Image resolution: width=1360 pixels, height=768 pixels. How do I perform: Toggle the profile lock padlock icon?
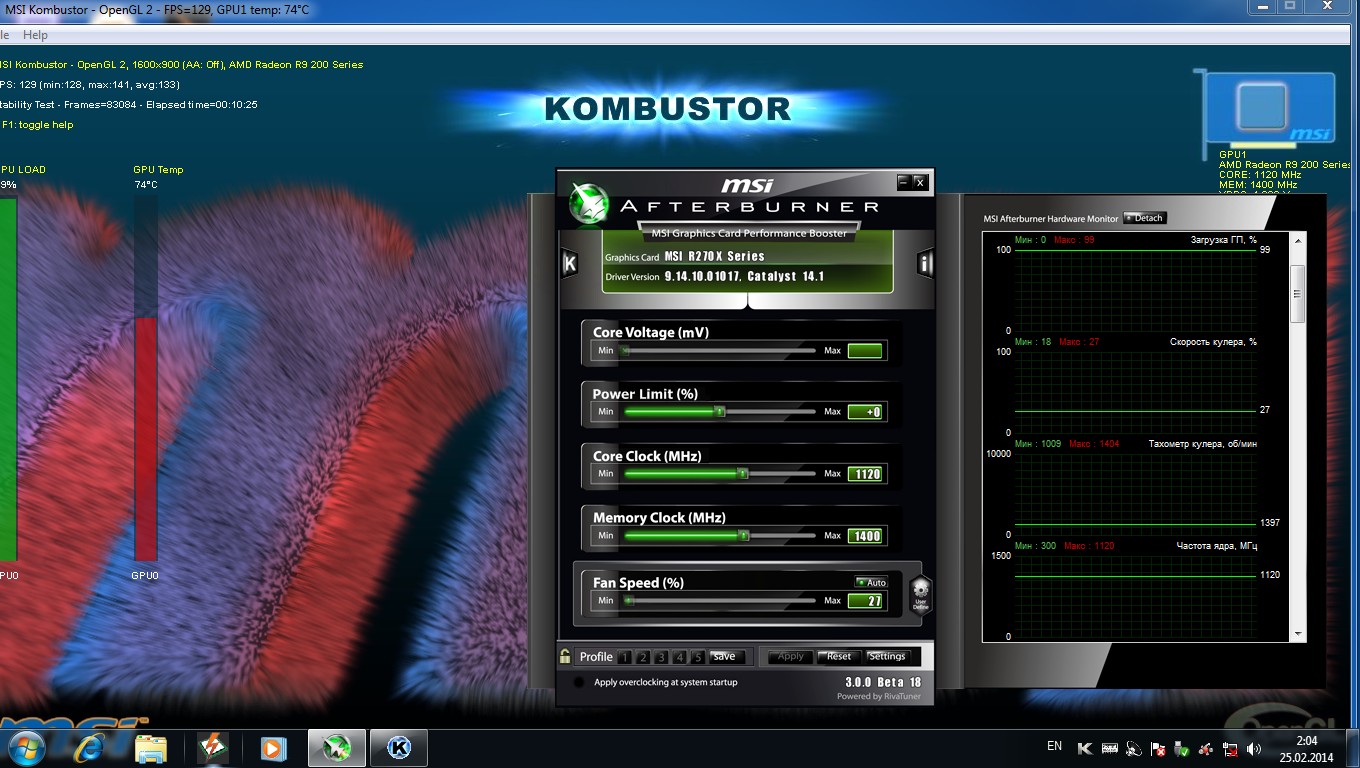click(566, 656)
